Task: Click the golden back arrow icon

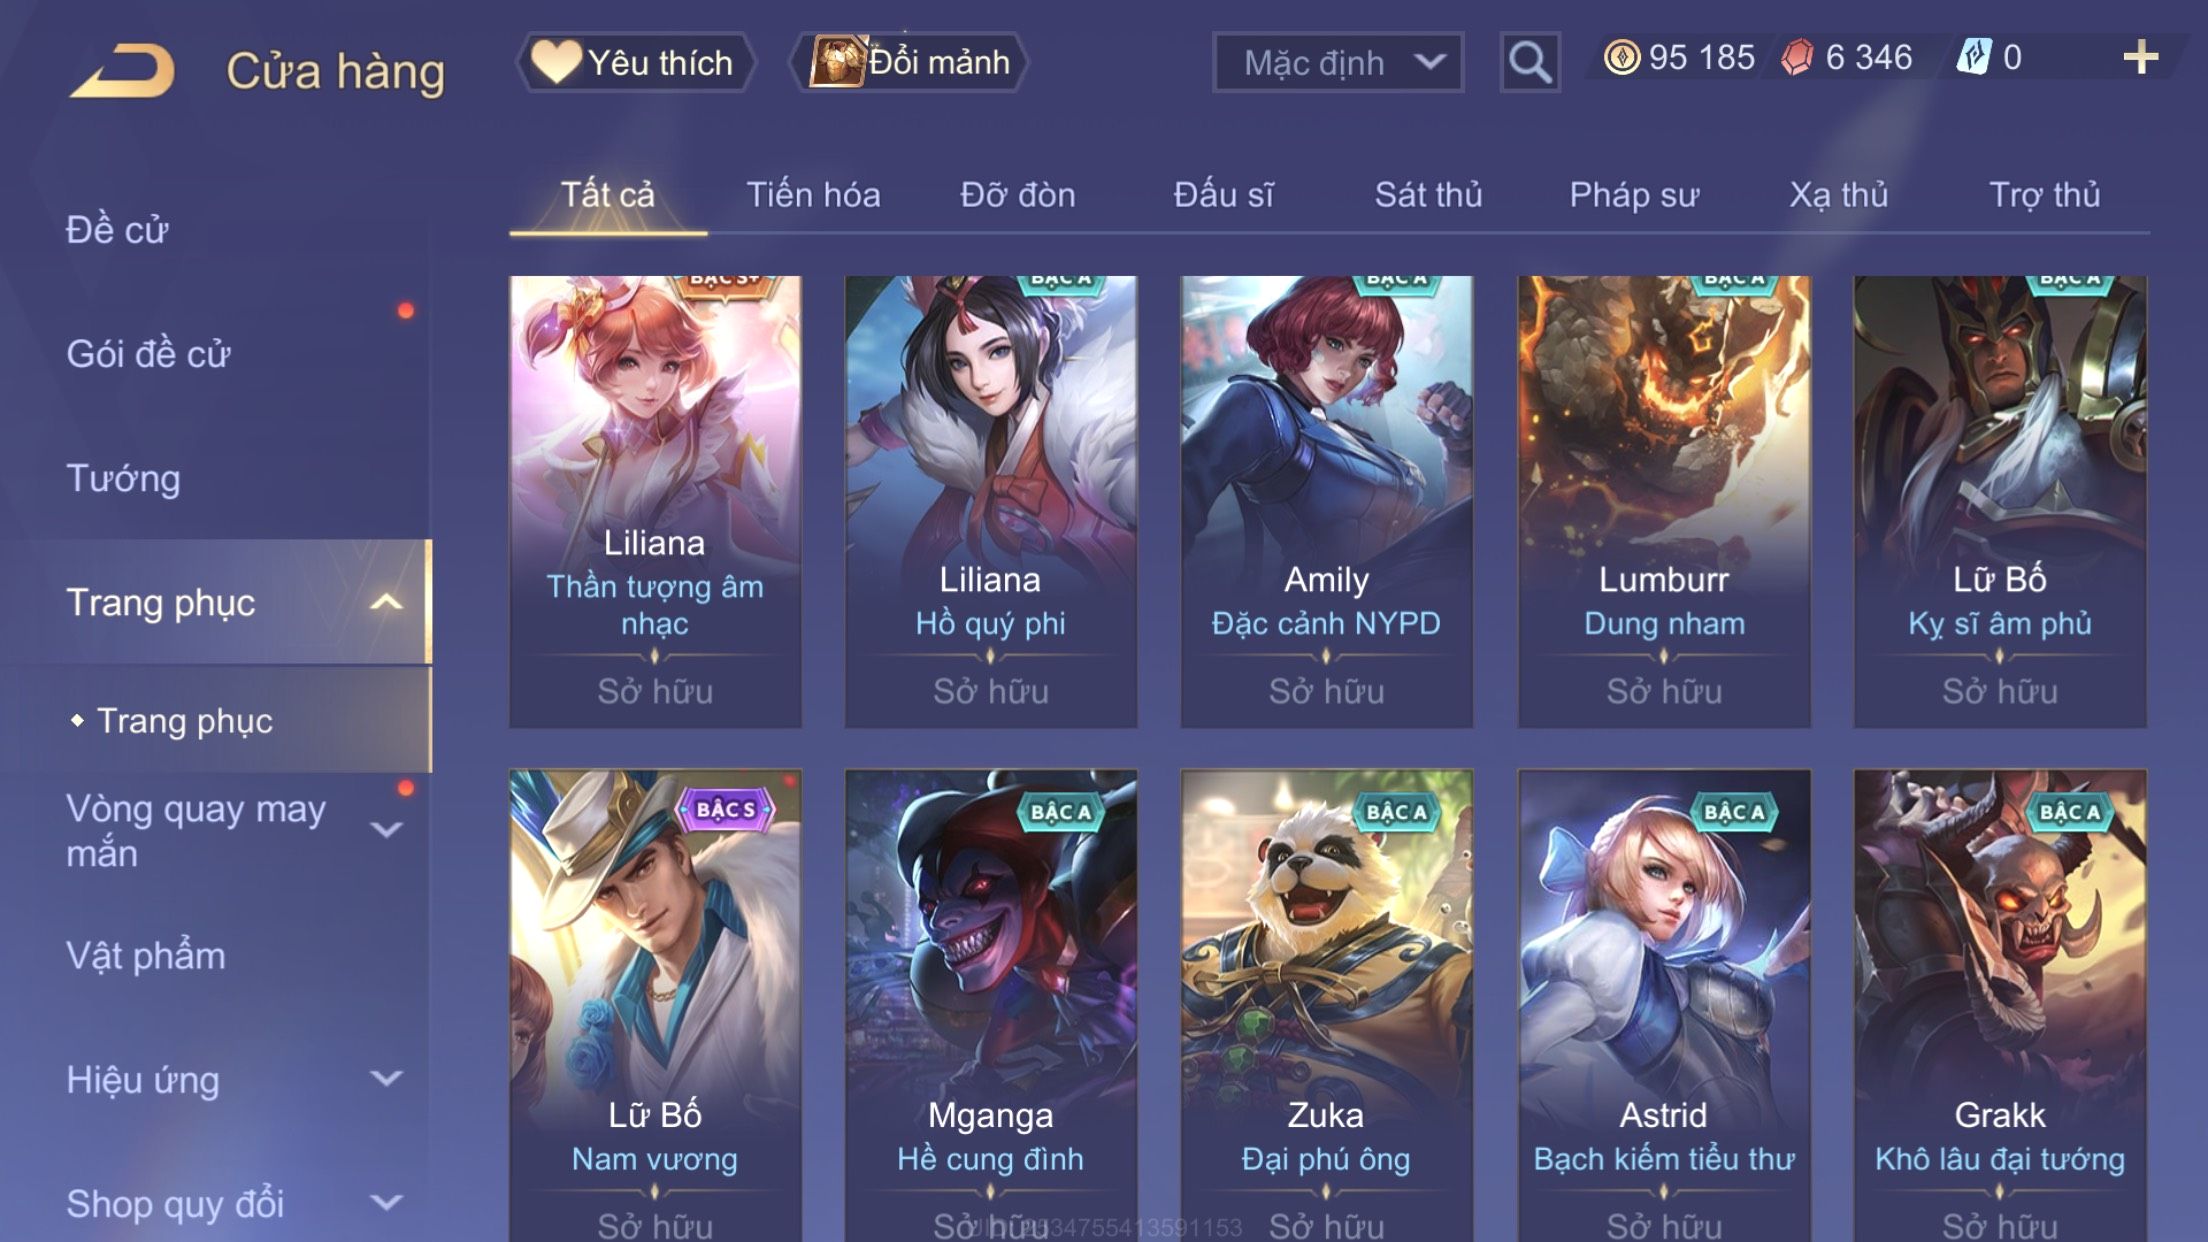Action: (x=123, y=71)
